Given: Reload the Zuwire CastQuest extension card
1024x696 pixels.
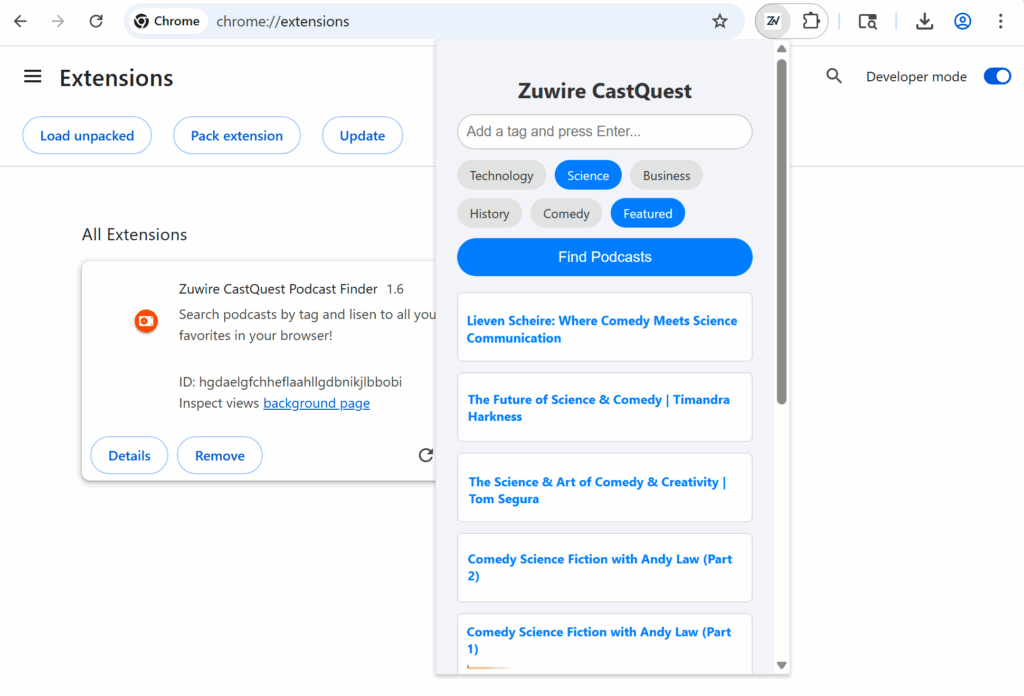Looking at the screenshot, I should (x=426, y=455).
